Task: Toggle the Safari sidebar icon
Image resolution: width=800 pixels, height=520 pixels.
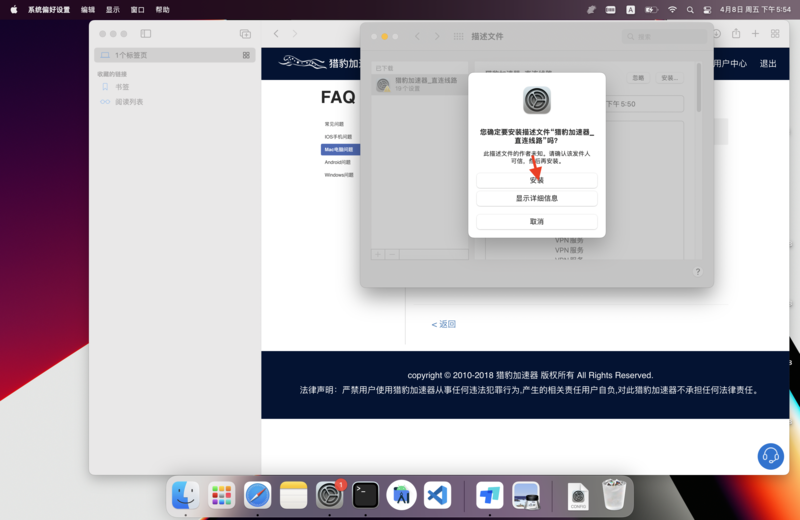Action: click(x=146, y=34)
